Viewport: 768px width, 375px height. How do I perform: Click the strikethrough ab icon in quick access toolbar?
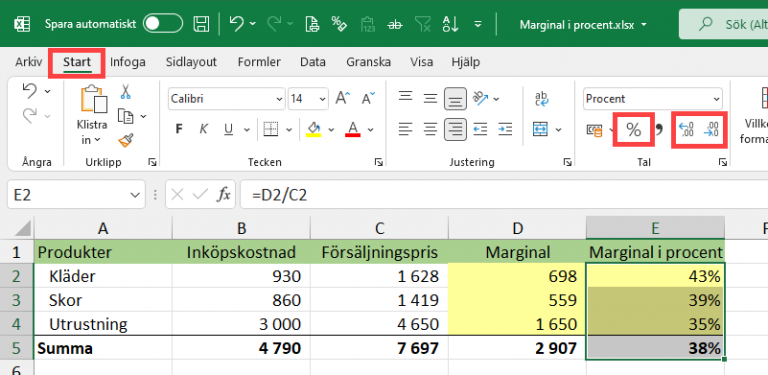394,23
